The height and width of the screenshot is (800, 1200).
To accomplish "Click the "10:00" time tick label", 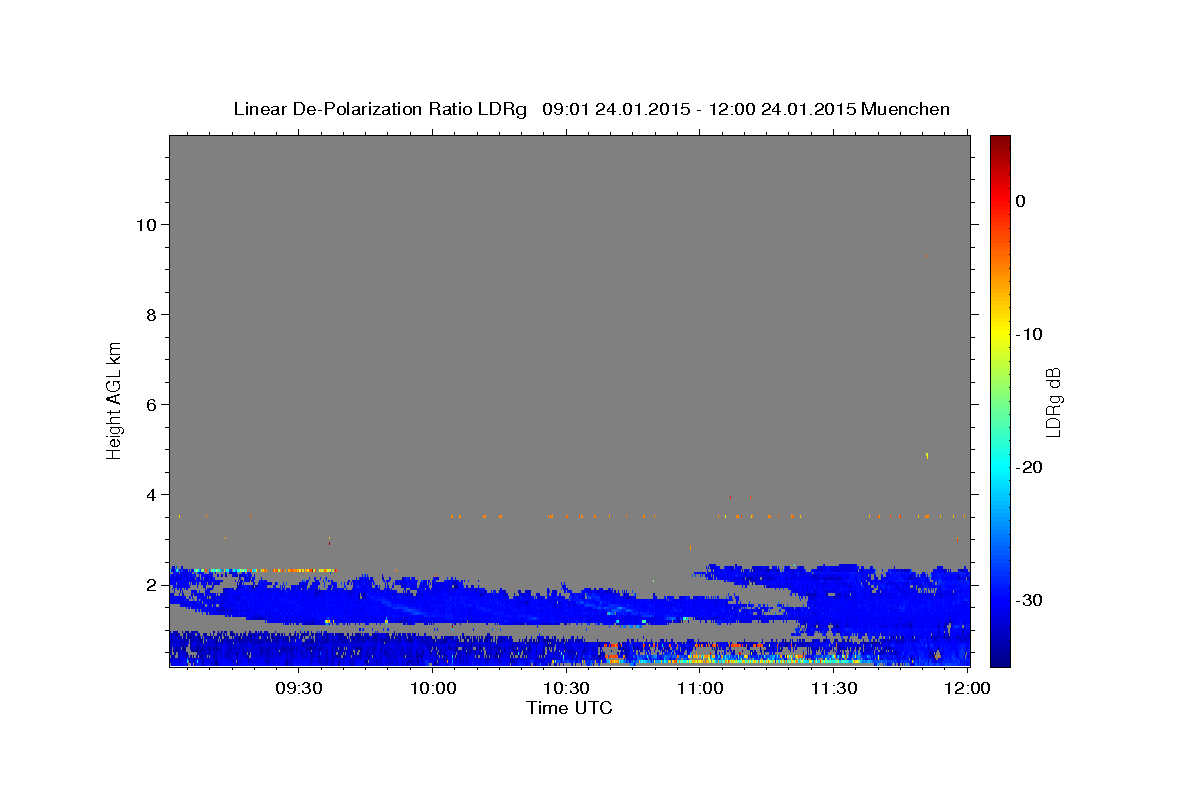I will (433, 689).
